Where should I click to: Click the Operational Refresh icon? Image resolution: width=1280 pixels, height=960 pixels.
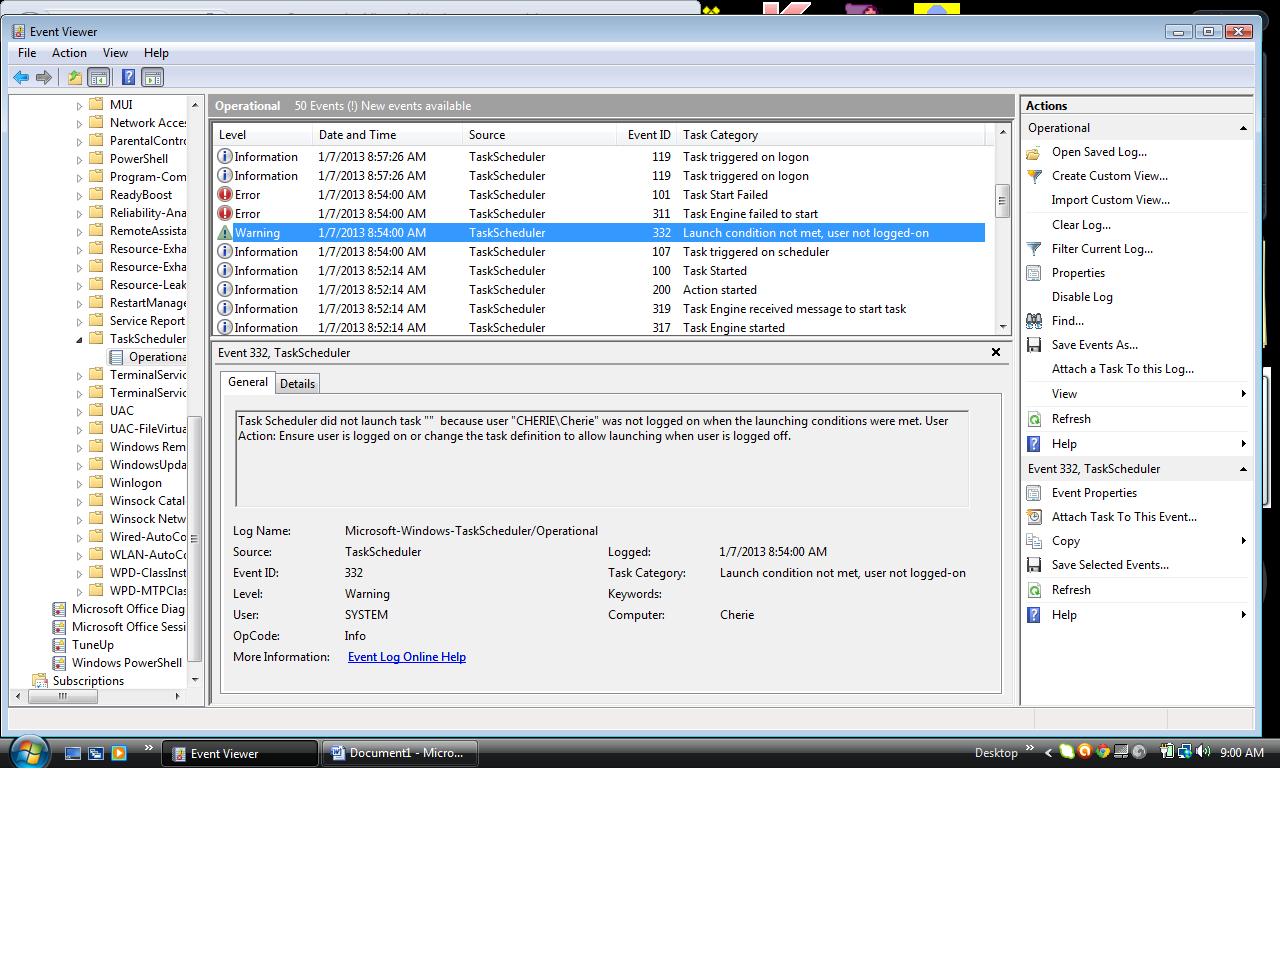pos(1034,419)
